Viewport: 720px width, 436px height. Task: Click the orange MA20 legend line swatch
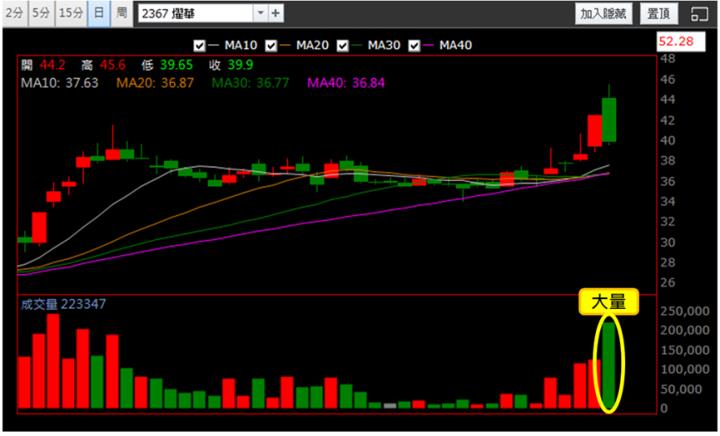[285, 45]
